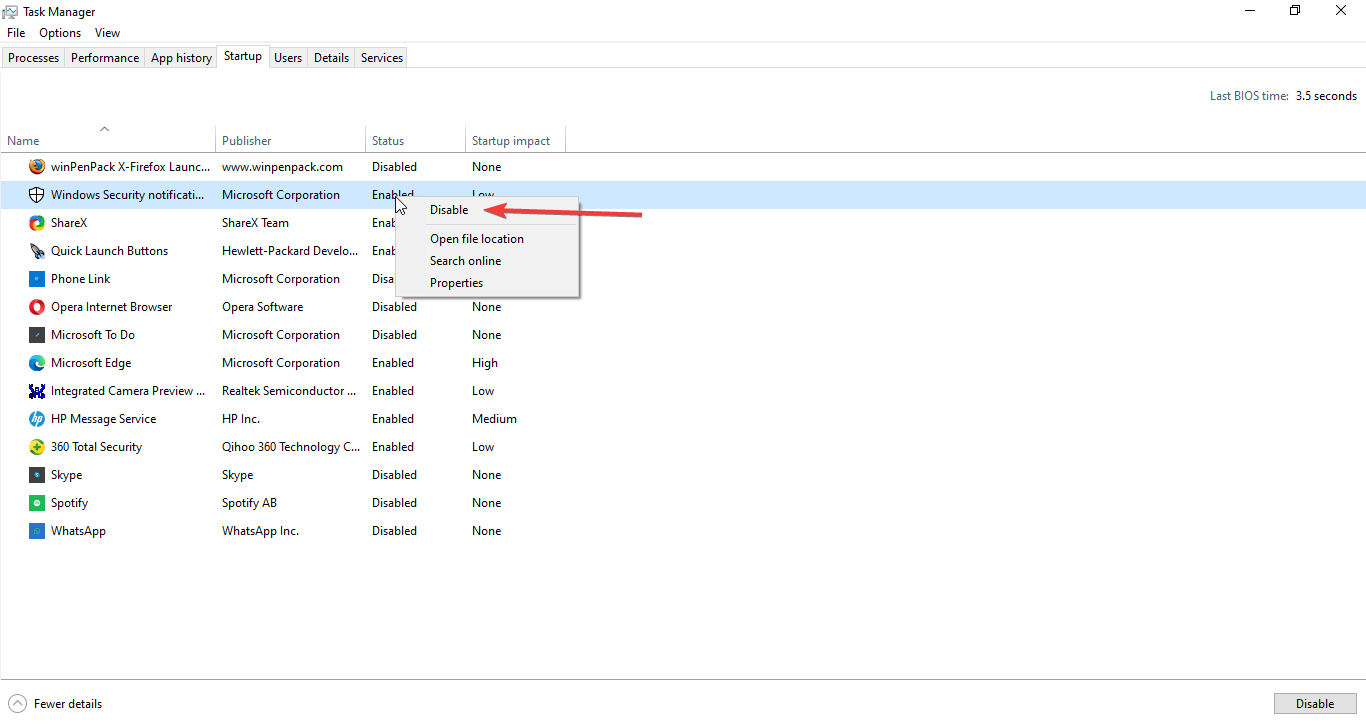Choose Open file location from context menu
The width and height of the screenshot is (1366, 727).
coord(476,238)
